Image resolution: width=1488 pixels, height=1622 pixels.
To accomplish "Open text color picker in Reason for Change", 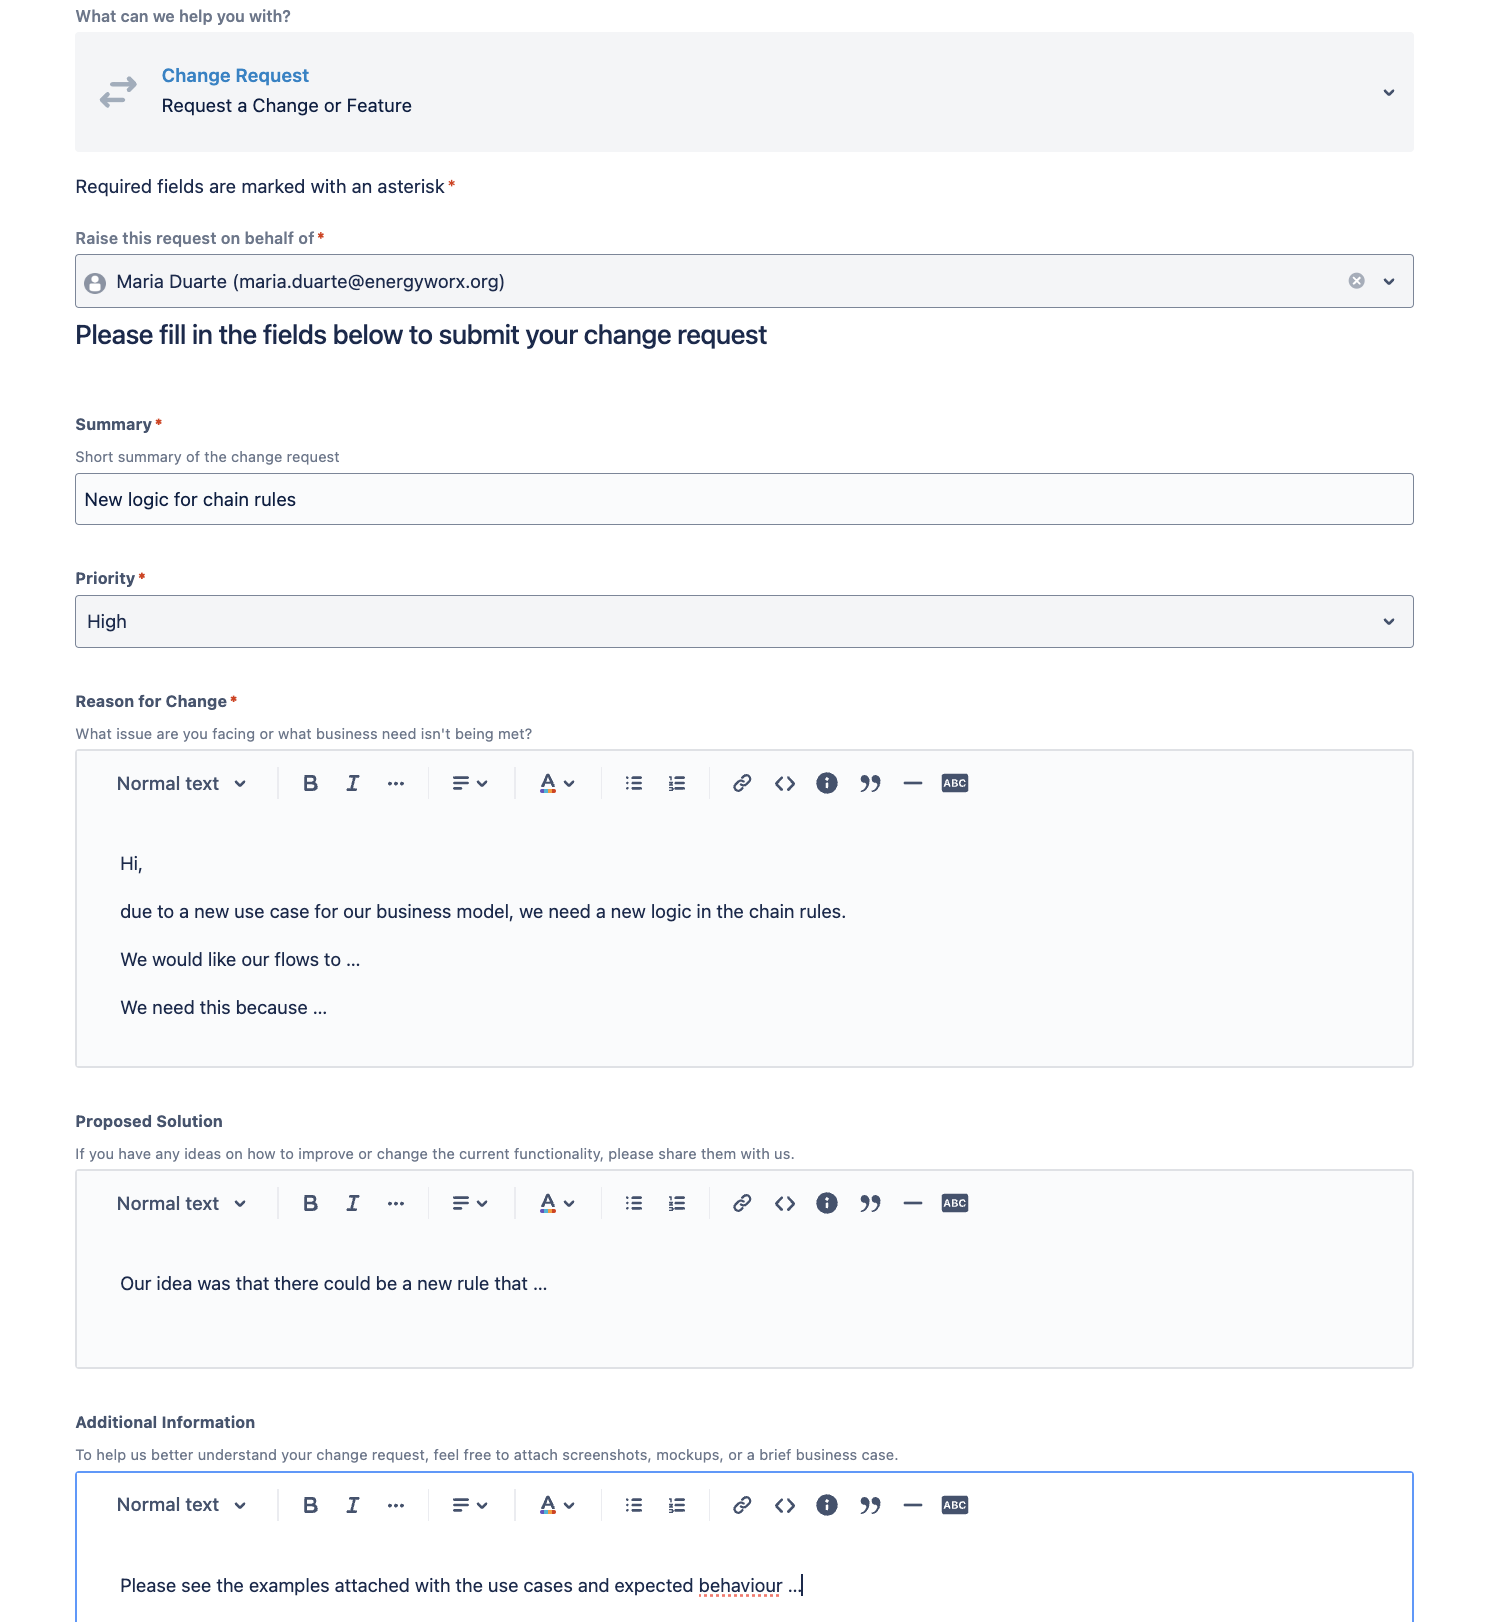I will point(557,784).
